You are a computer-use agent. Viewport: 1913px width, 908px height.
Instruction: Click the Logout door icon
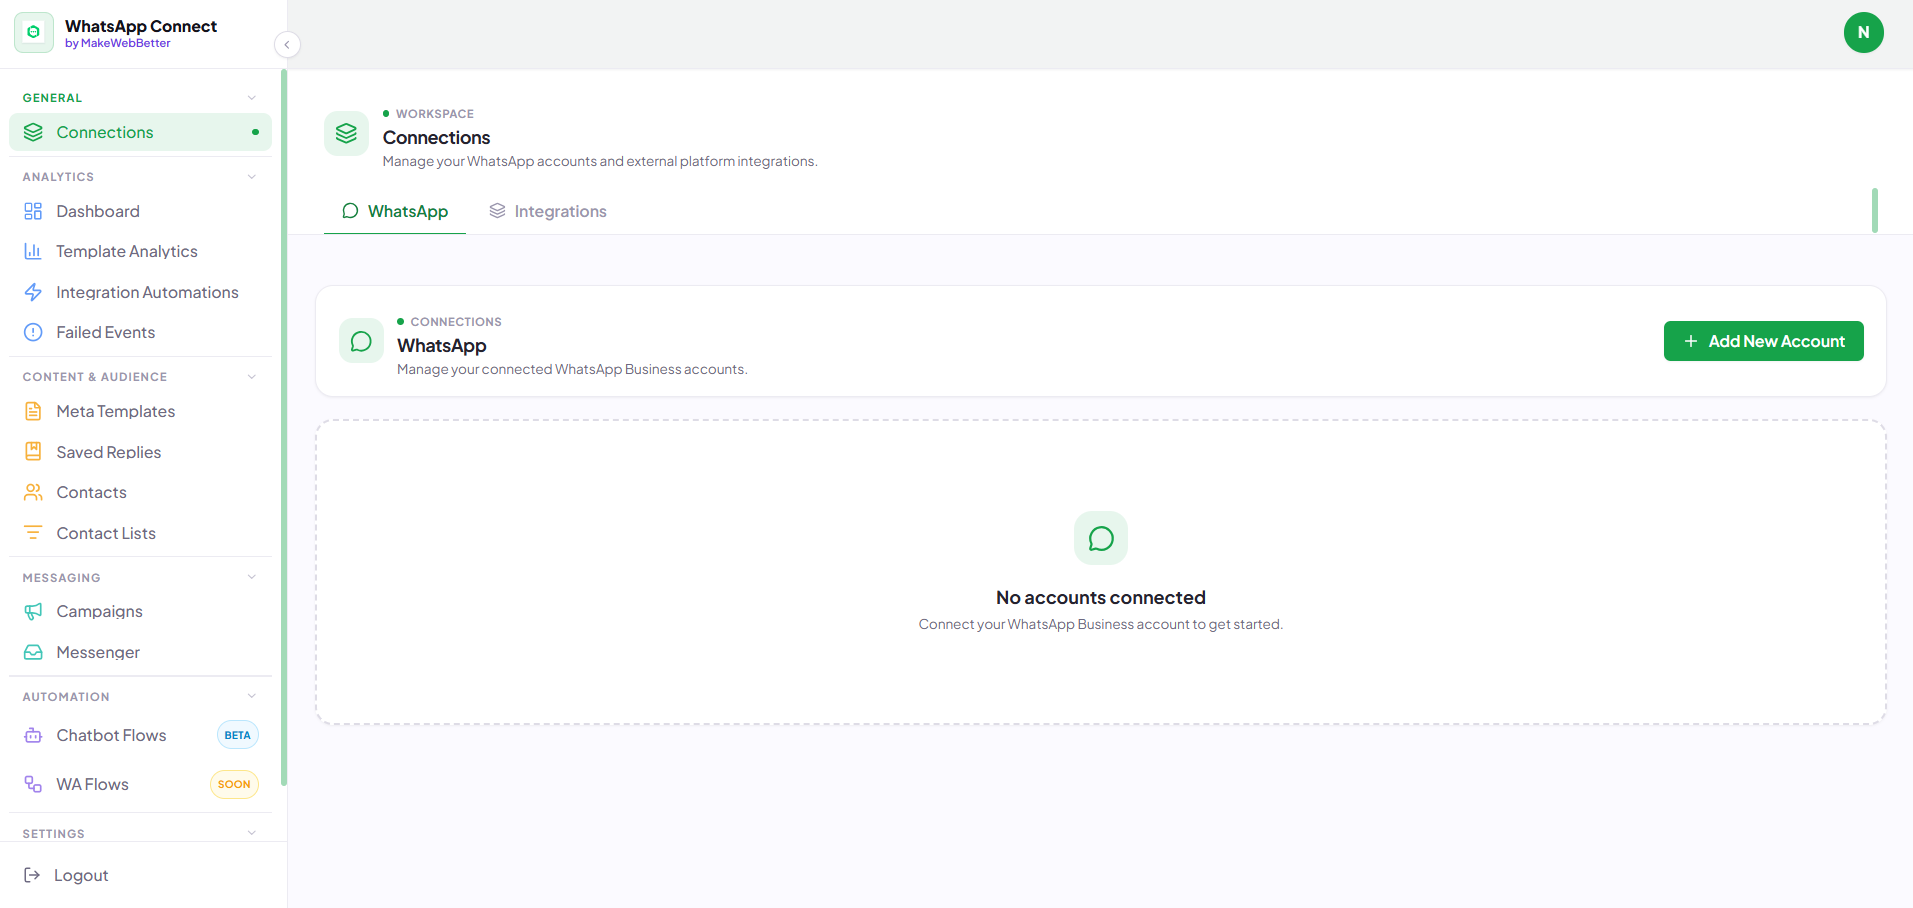32,875
